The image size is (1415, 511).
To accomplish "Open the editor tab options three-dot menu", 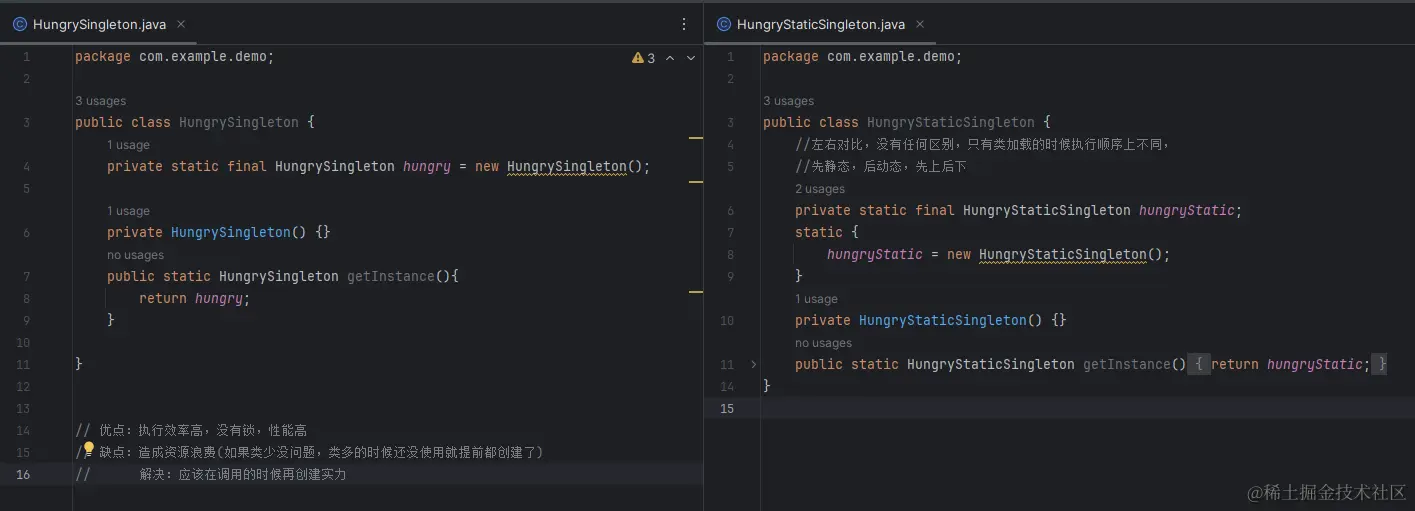I will [684, 24].
